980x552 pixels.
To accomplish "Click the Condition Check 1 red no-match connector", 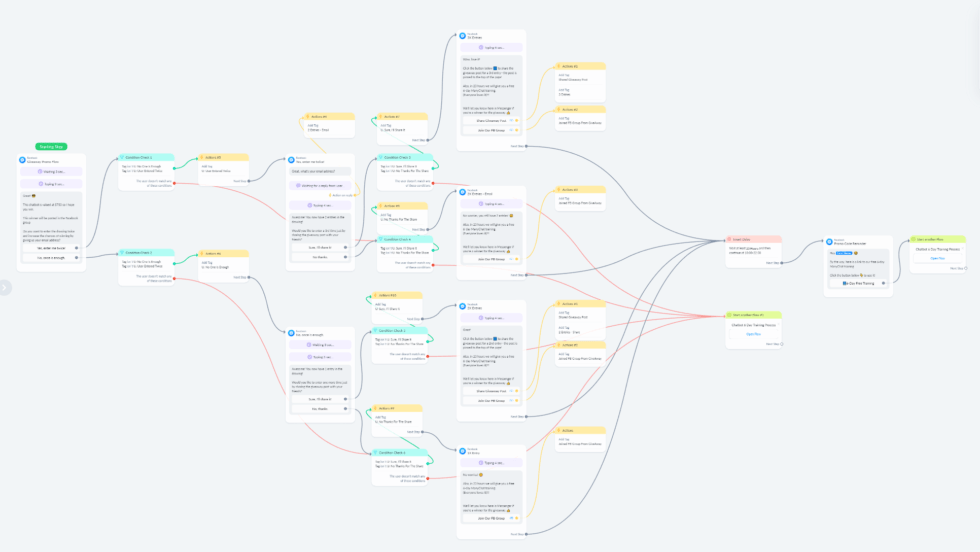I will tap(174, 183).
